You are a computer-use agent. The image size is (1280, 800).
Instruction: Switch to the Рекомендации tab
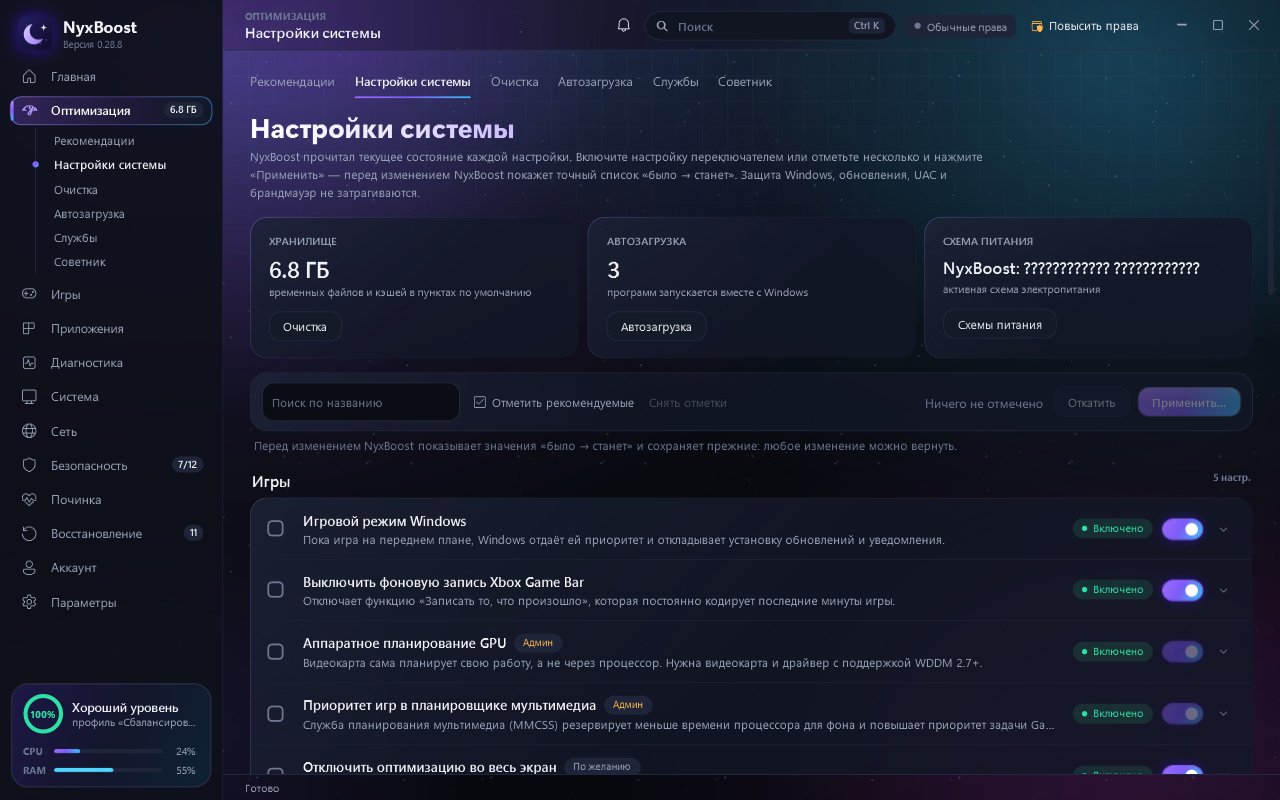point(292,82)
